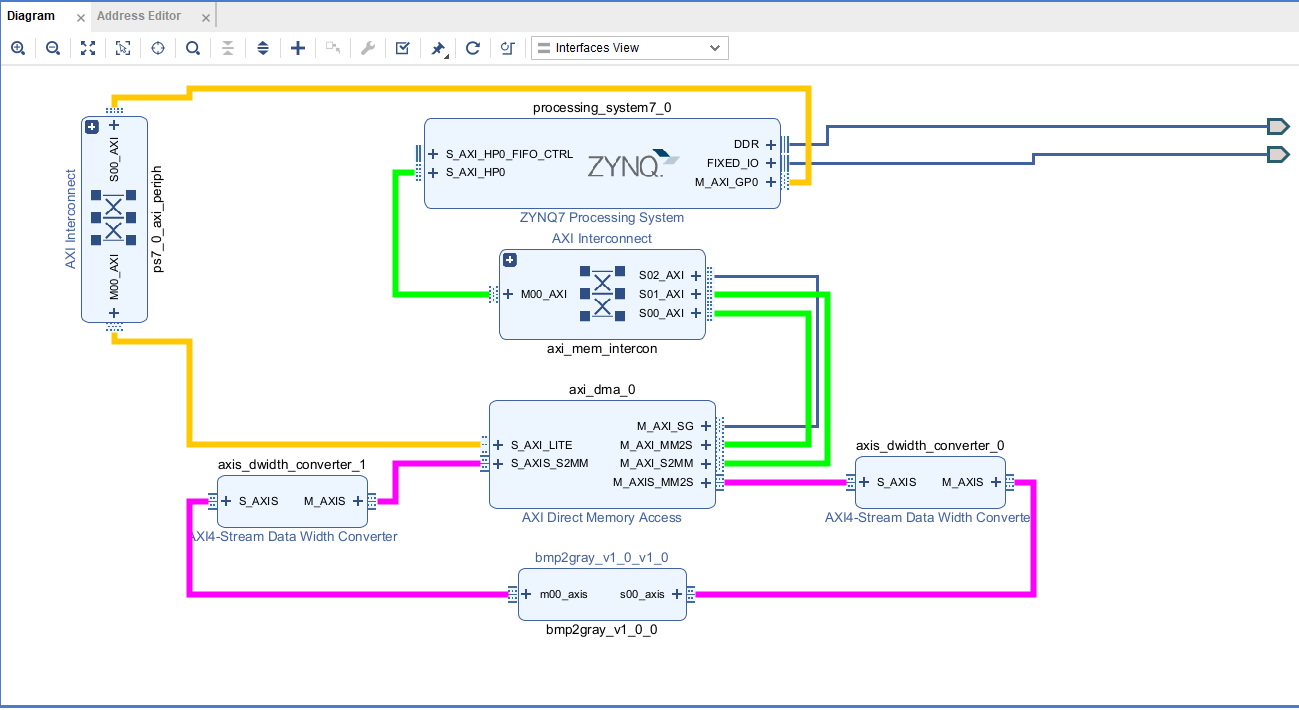This screenshot has height=710, width=1299.
Task: Click the Add IP plus icon
Action: [x=298, y=48]
